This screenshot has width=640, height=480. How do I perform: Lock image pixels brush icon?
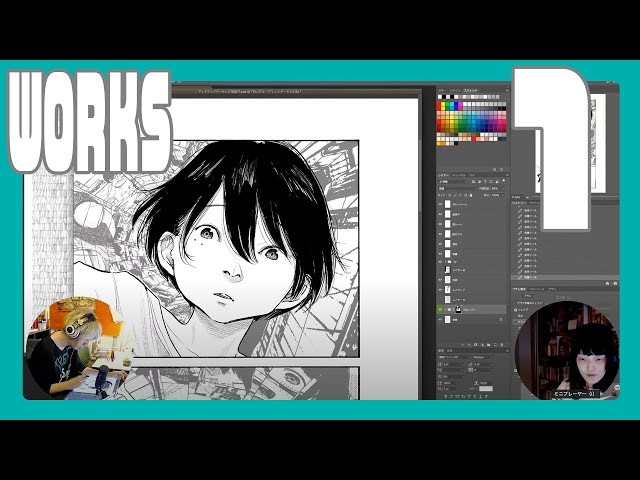pos(455,195)
